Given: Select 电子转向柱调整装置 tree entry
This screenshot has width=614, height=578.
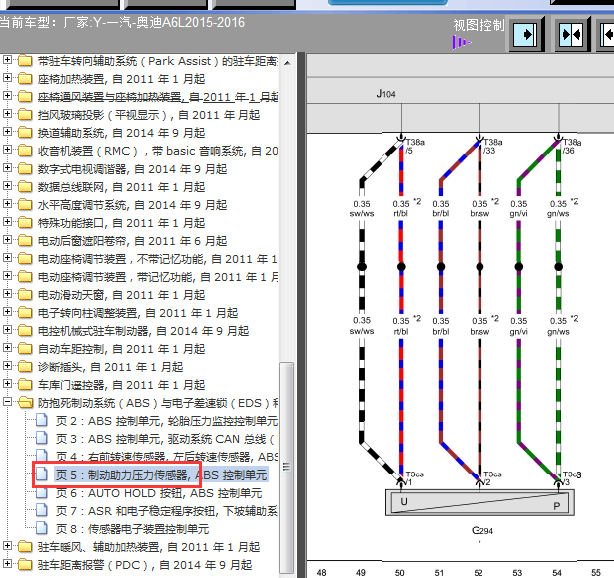Looking at the screenshot, I should point(138,313).
